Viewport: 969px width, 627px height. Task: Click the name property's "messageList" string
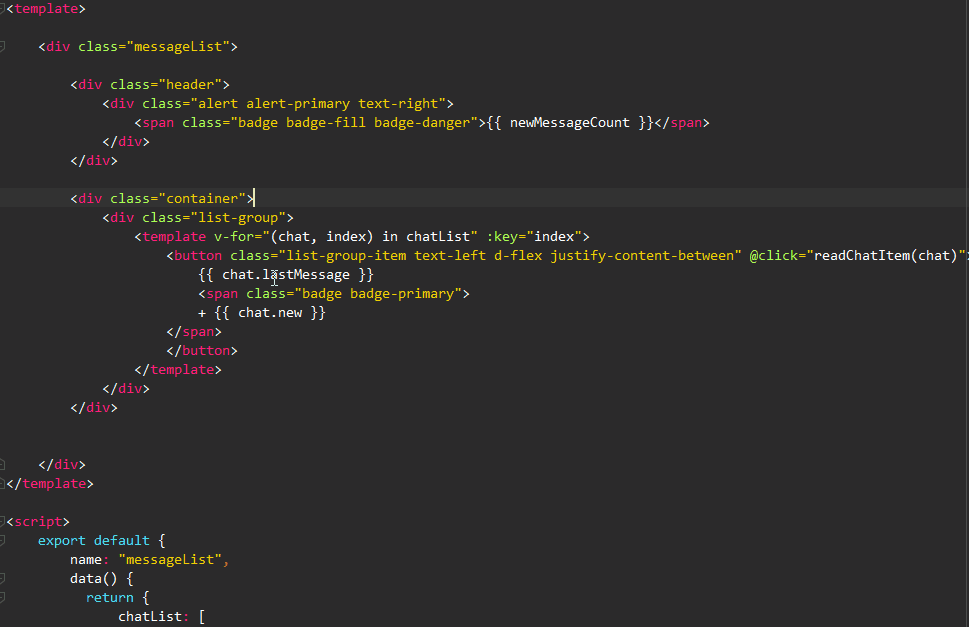(x=170, y=560)
